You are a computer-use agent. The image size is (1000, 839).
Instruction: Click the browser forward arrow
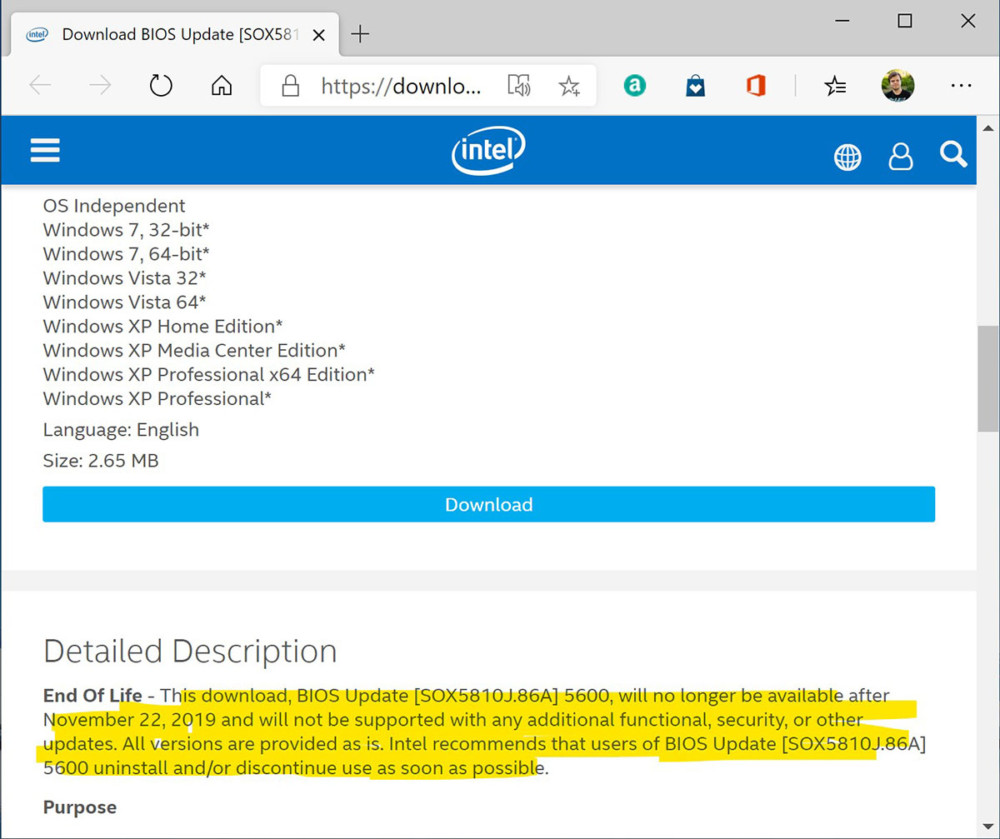tap(100, 85)
